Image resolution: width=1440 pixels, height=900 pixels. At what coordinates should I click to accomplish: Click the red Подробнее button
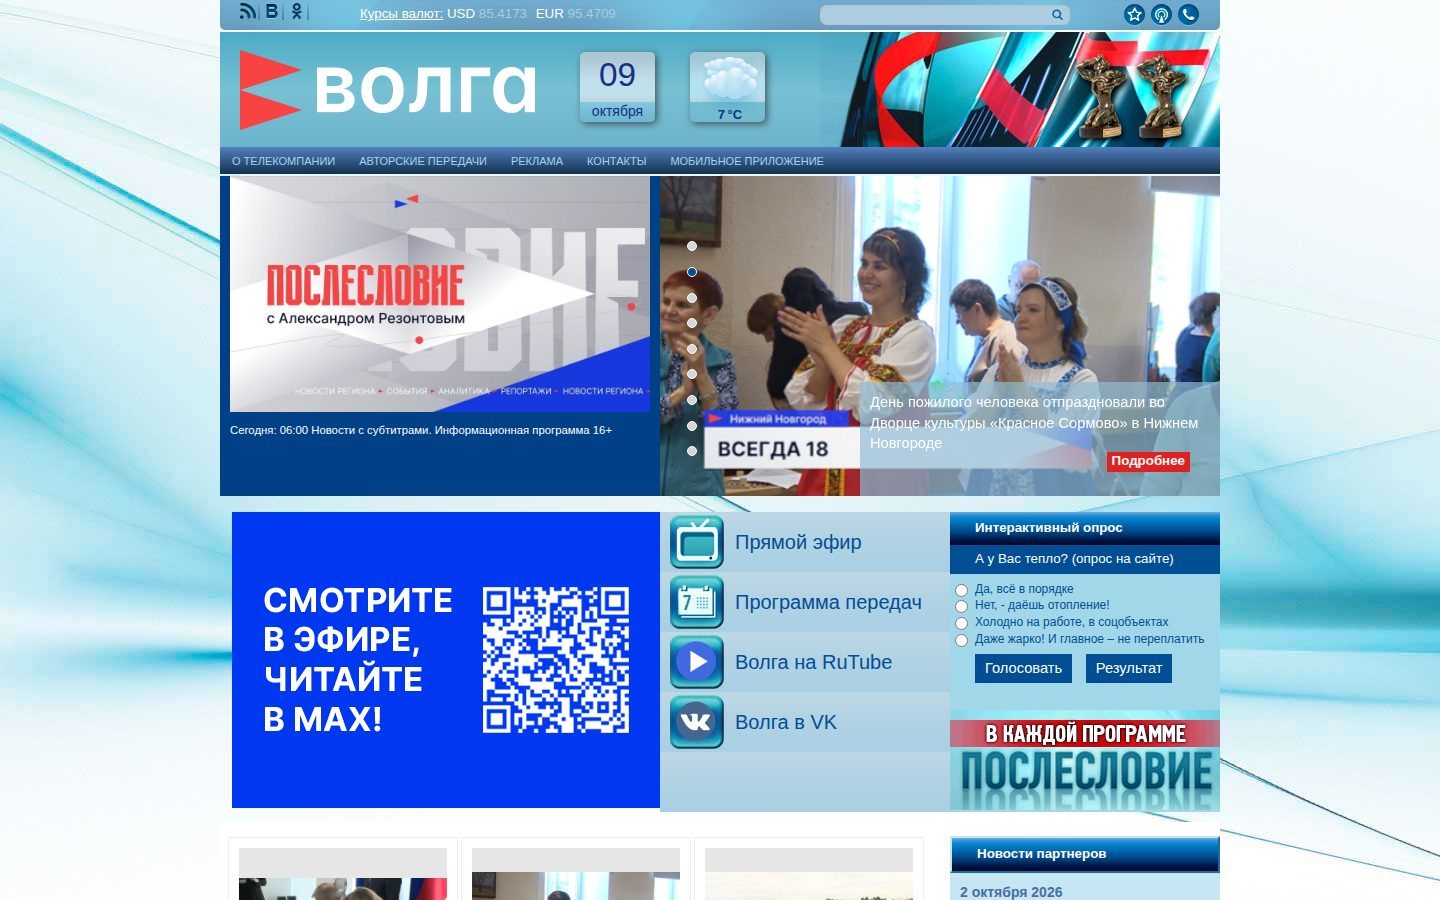(1148, 461)
